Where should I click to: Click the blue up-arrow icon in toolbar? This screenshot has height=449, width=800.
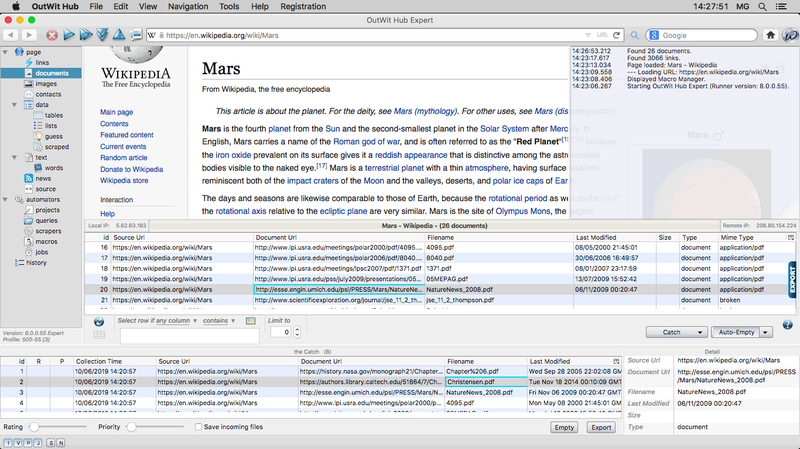click(120, 35)
